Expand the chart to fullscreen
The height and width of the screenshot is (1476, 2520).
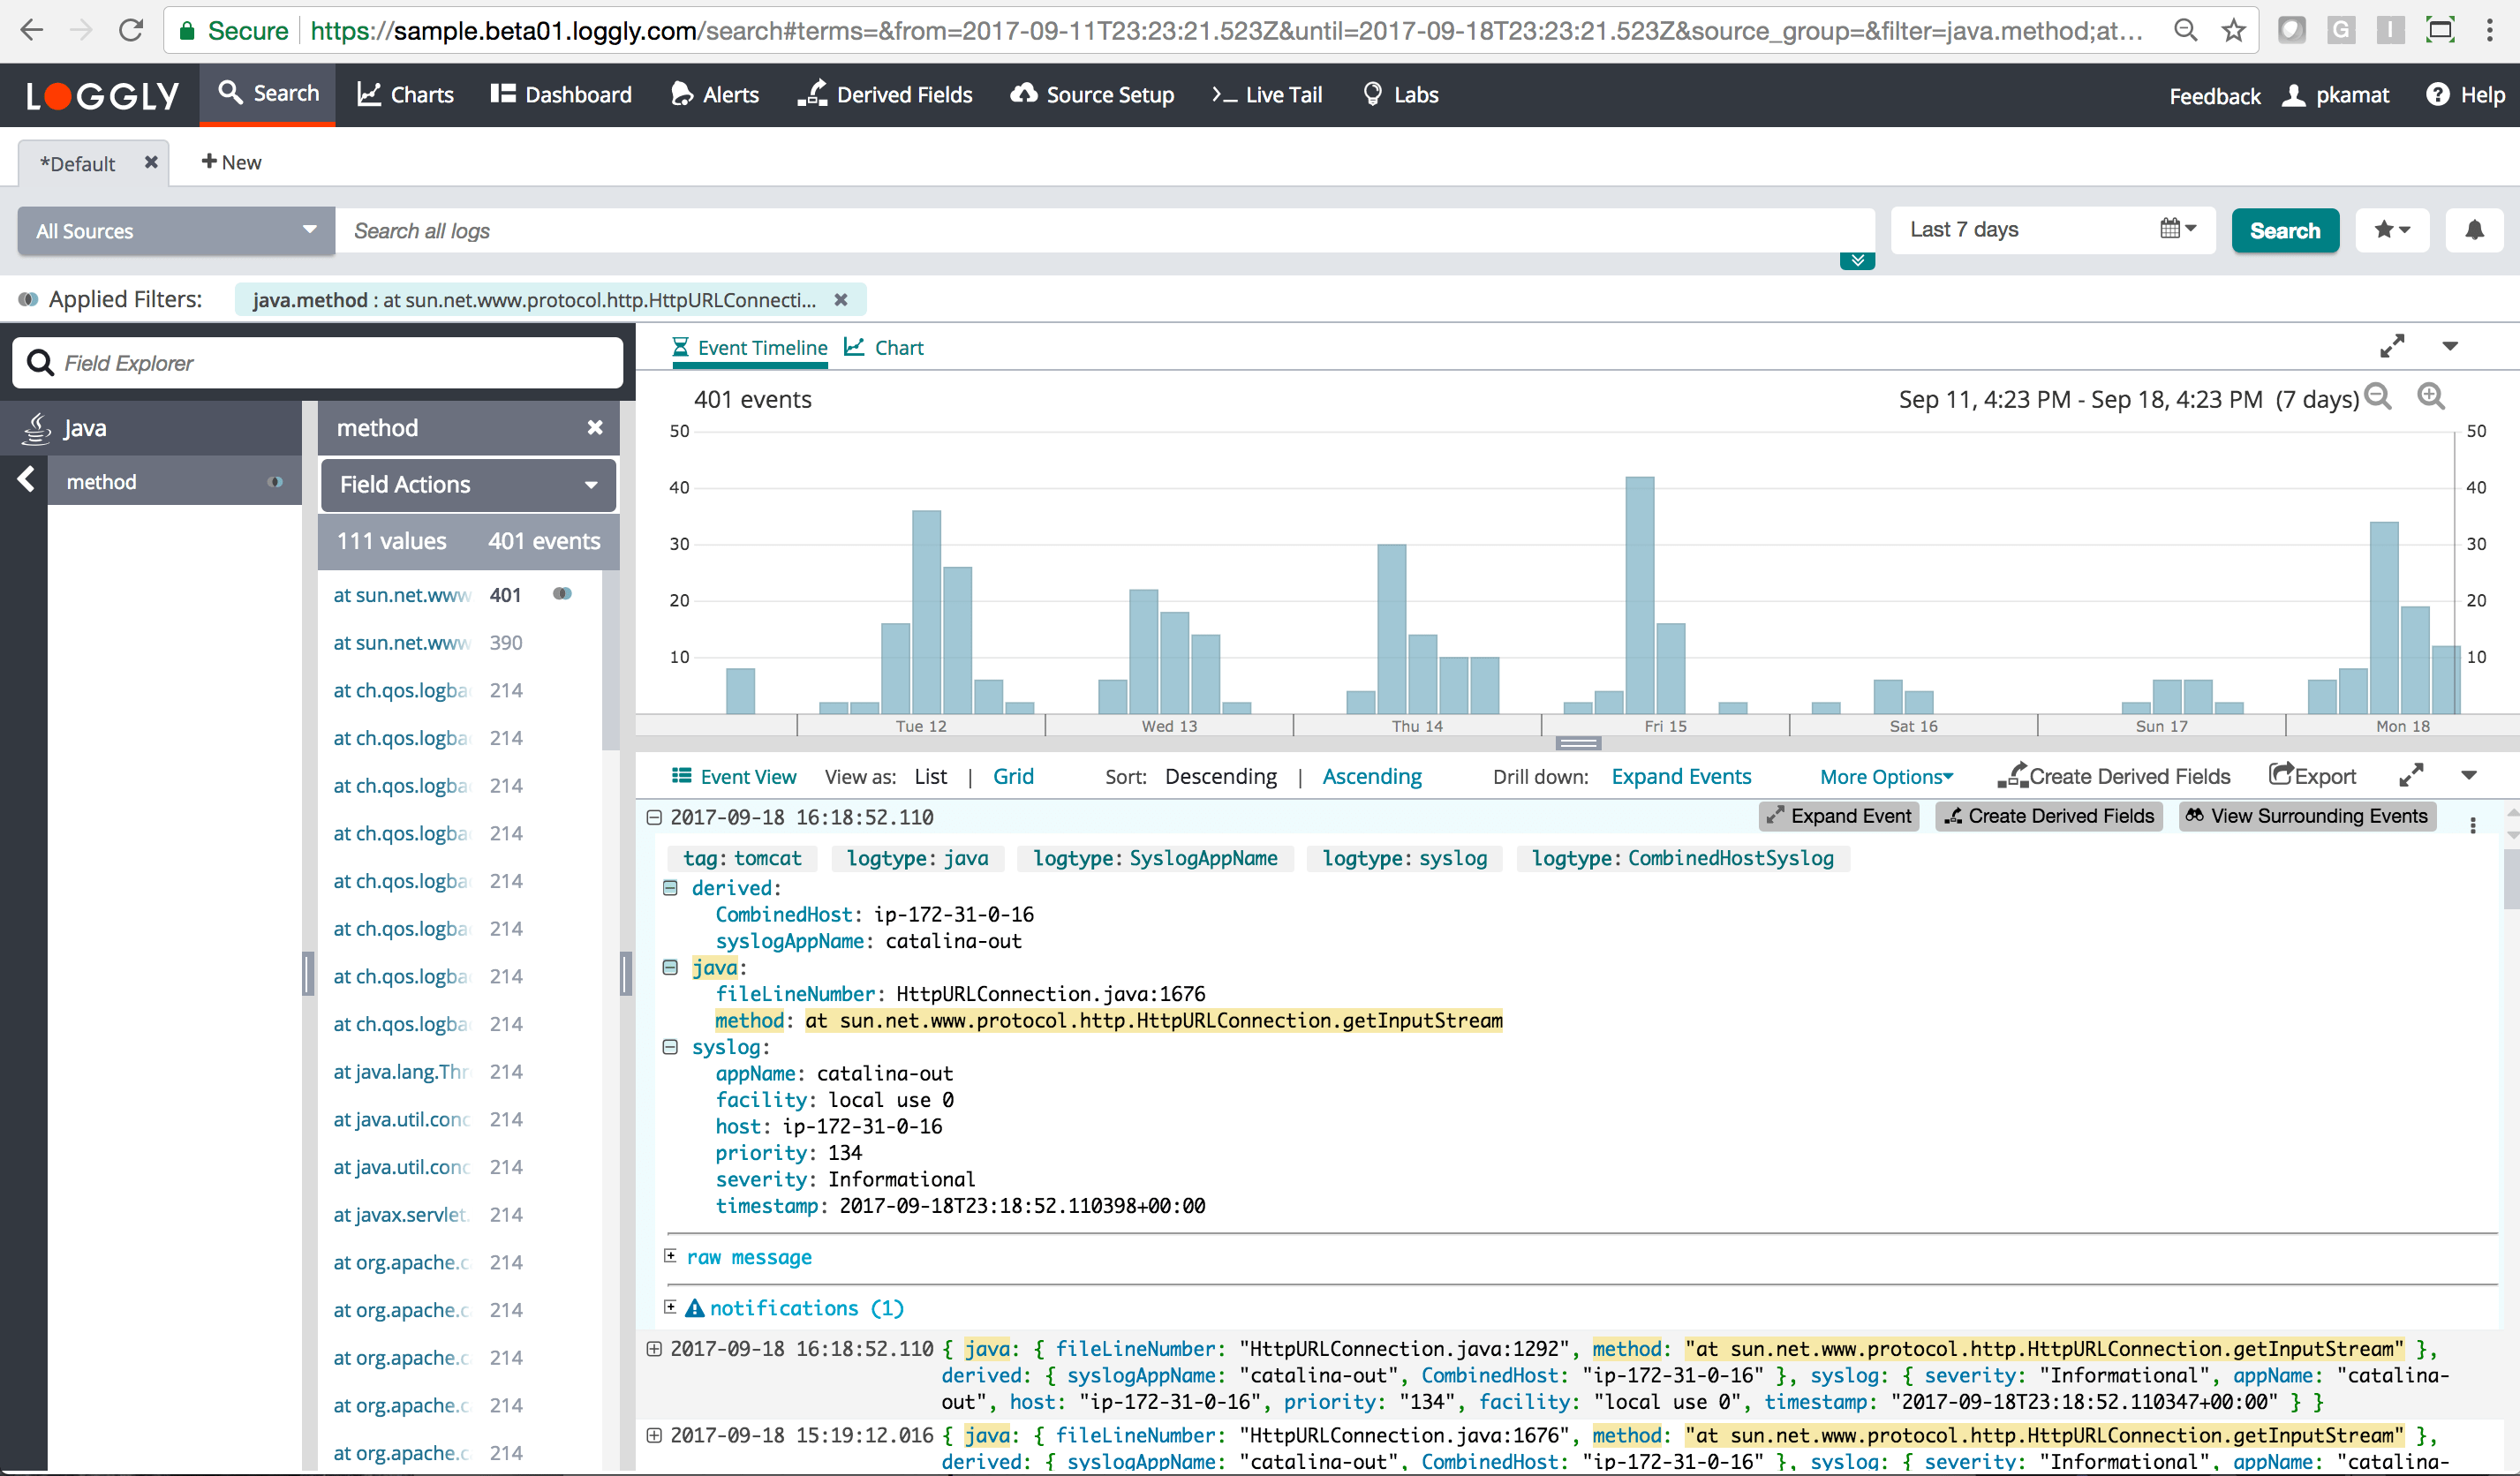(2394, 345)
